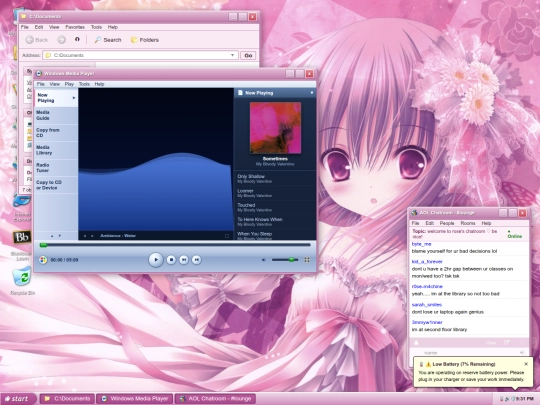Click the volume icon in system tray
Image resolution: width=540 pixels, height=405 pixels.
coord(507,399)
